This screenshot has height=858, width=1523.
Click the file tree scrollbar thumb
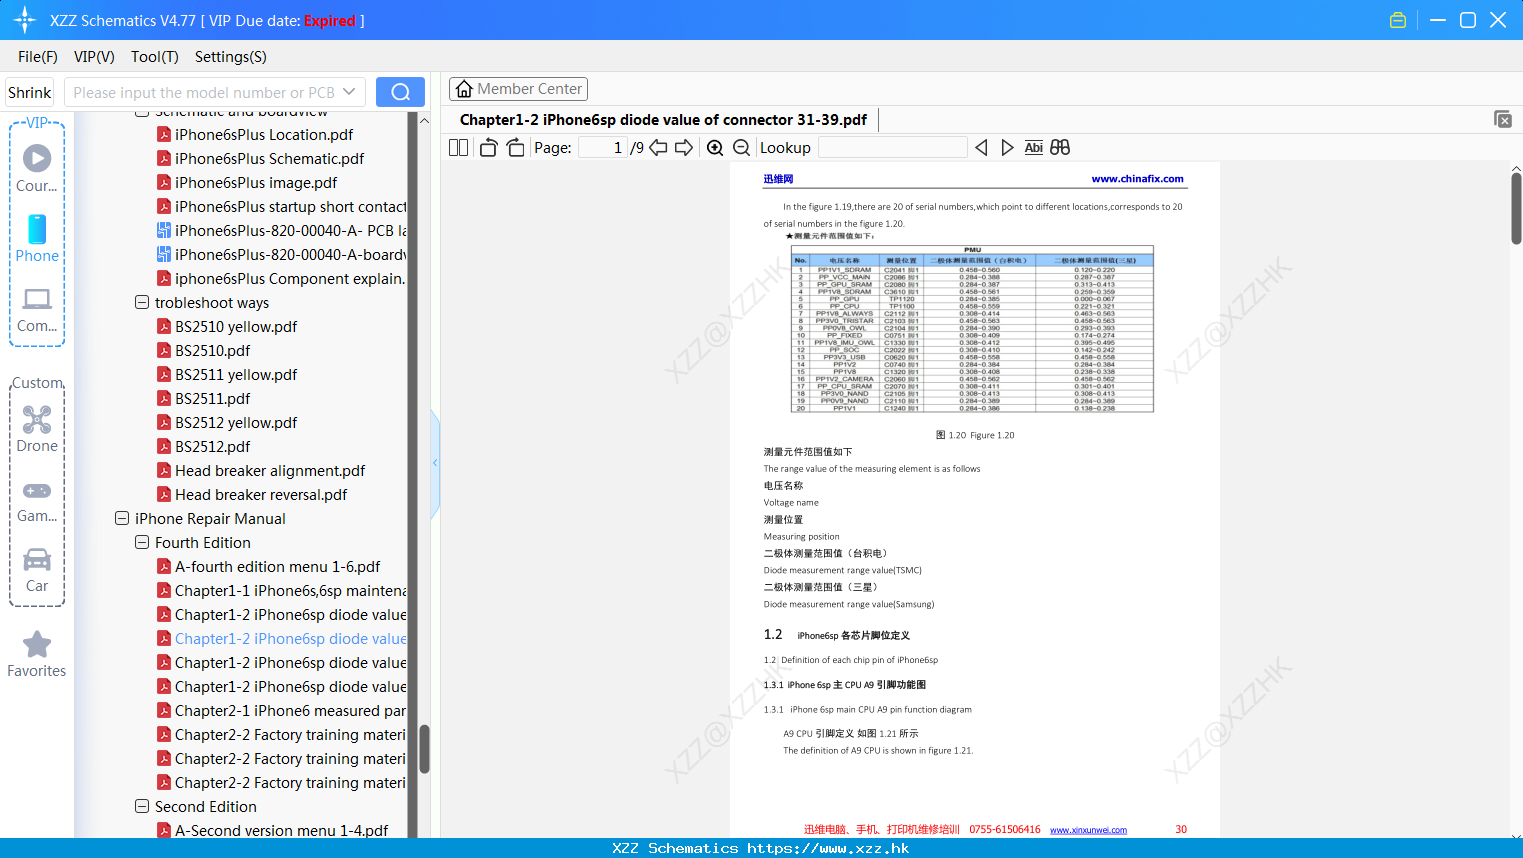[x=424, y=749]
